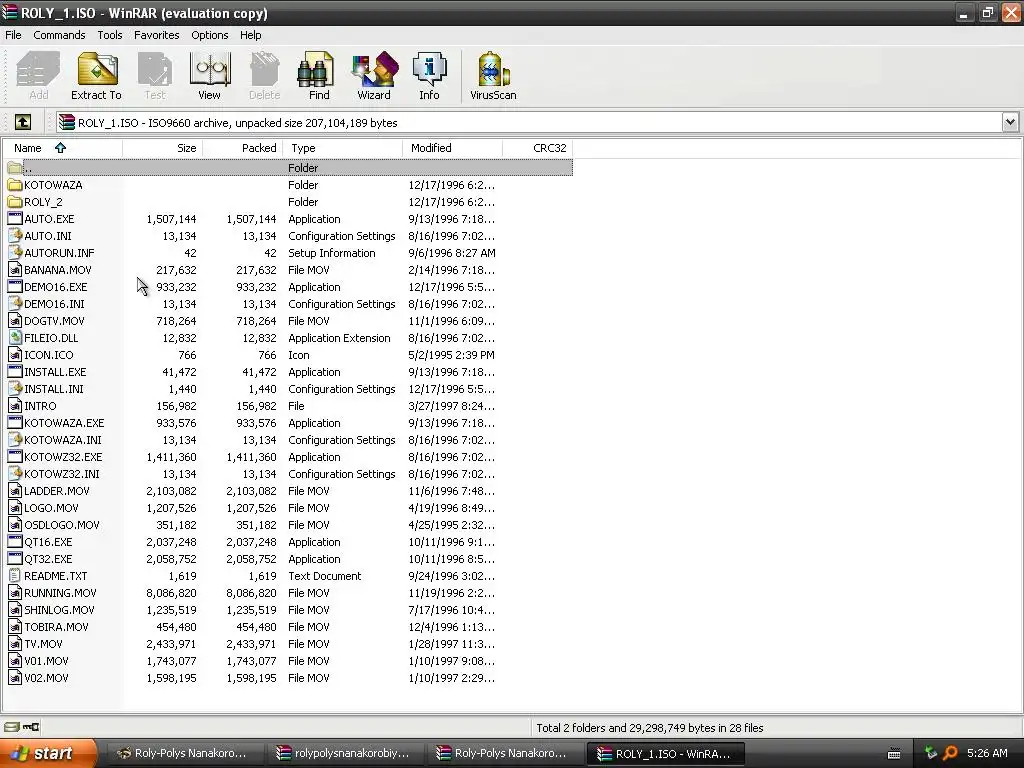The image size is (1024, 768).
Task: Click the system tray search icon
Action: pos(950,753)
